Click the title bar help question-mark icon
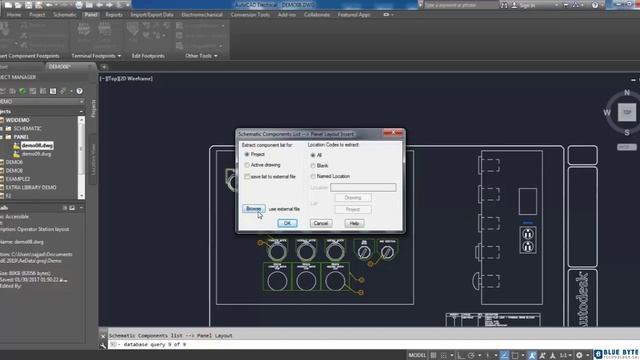Screen dimensions: 640x360 595,5
